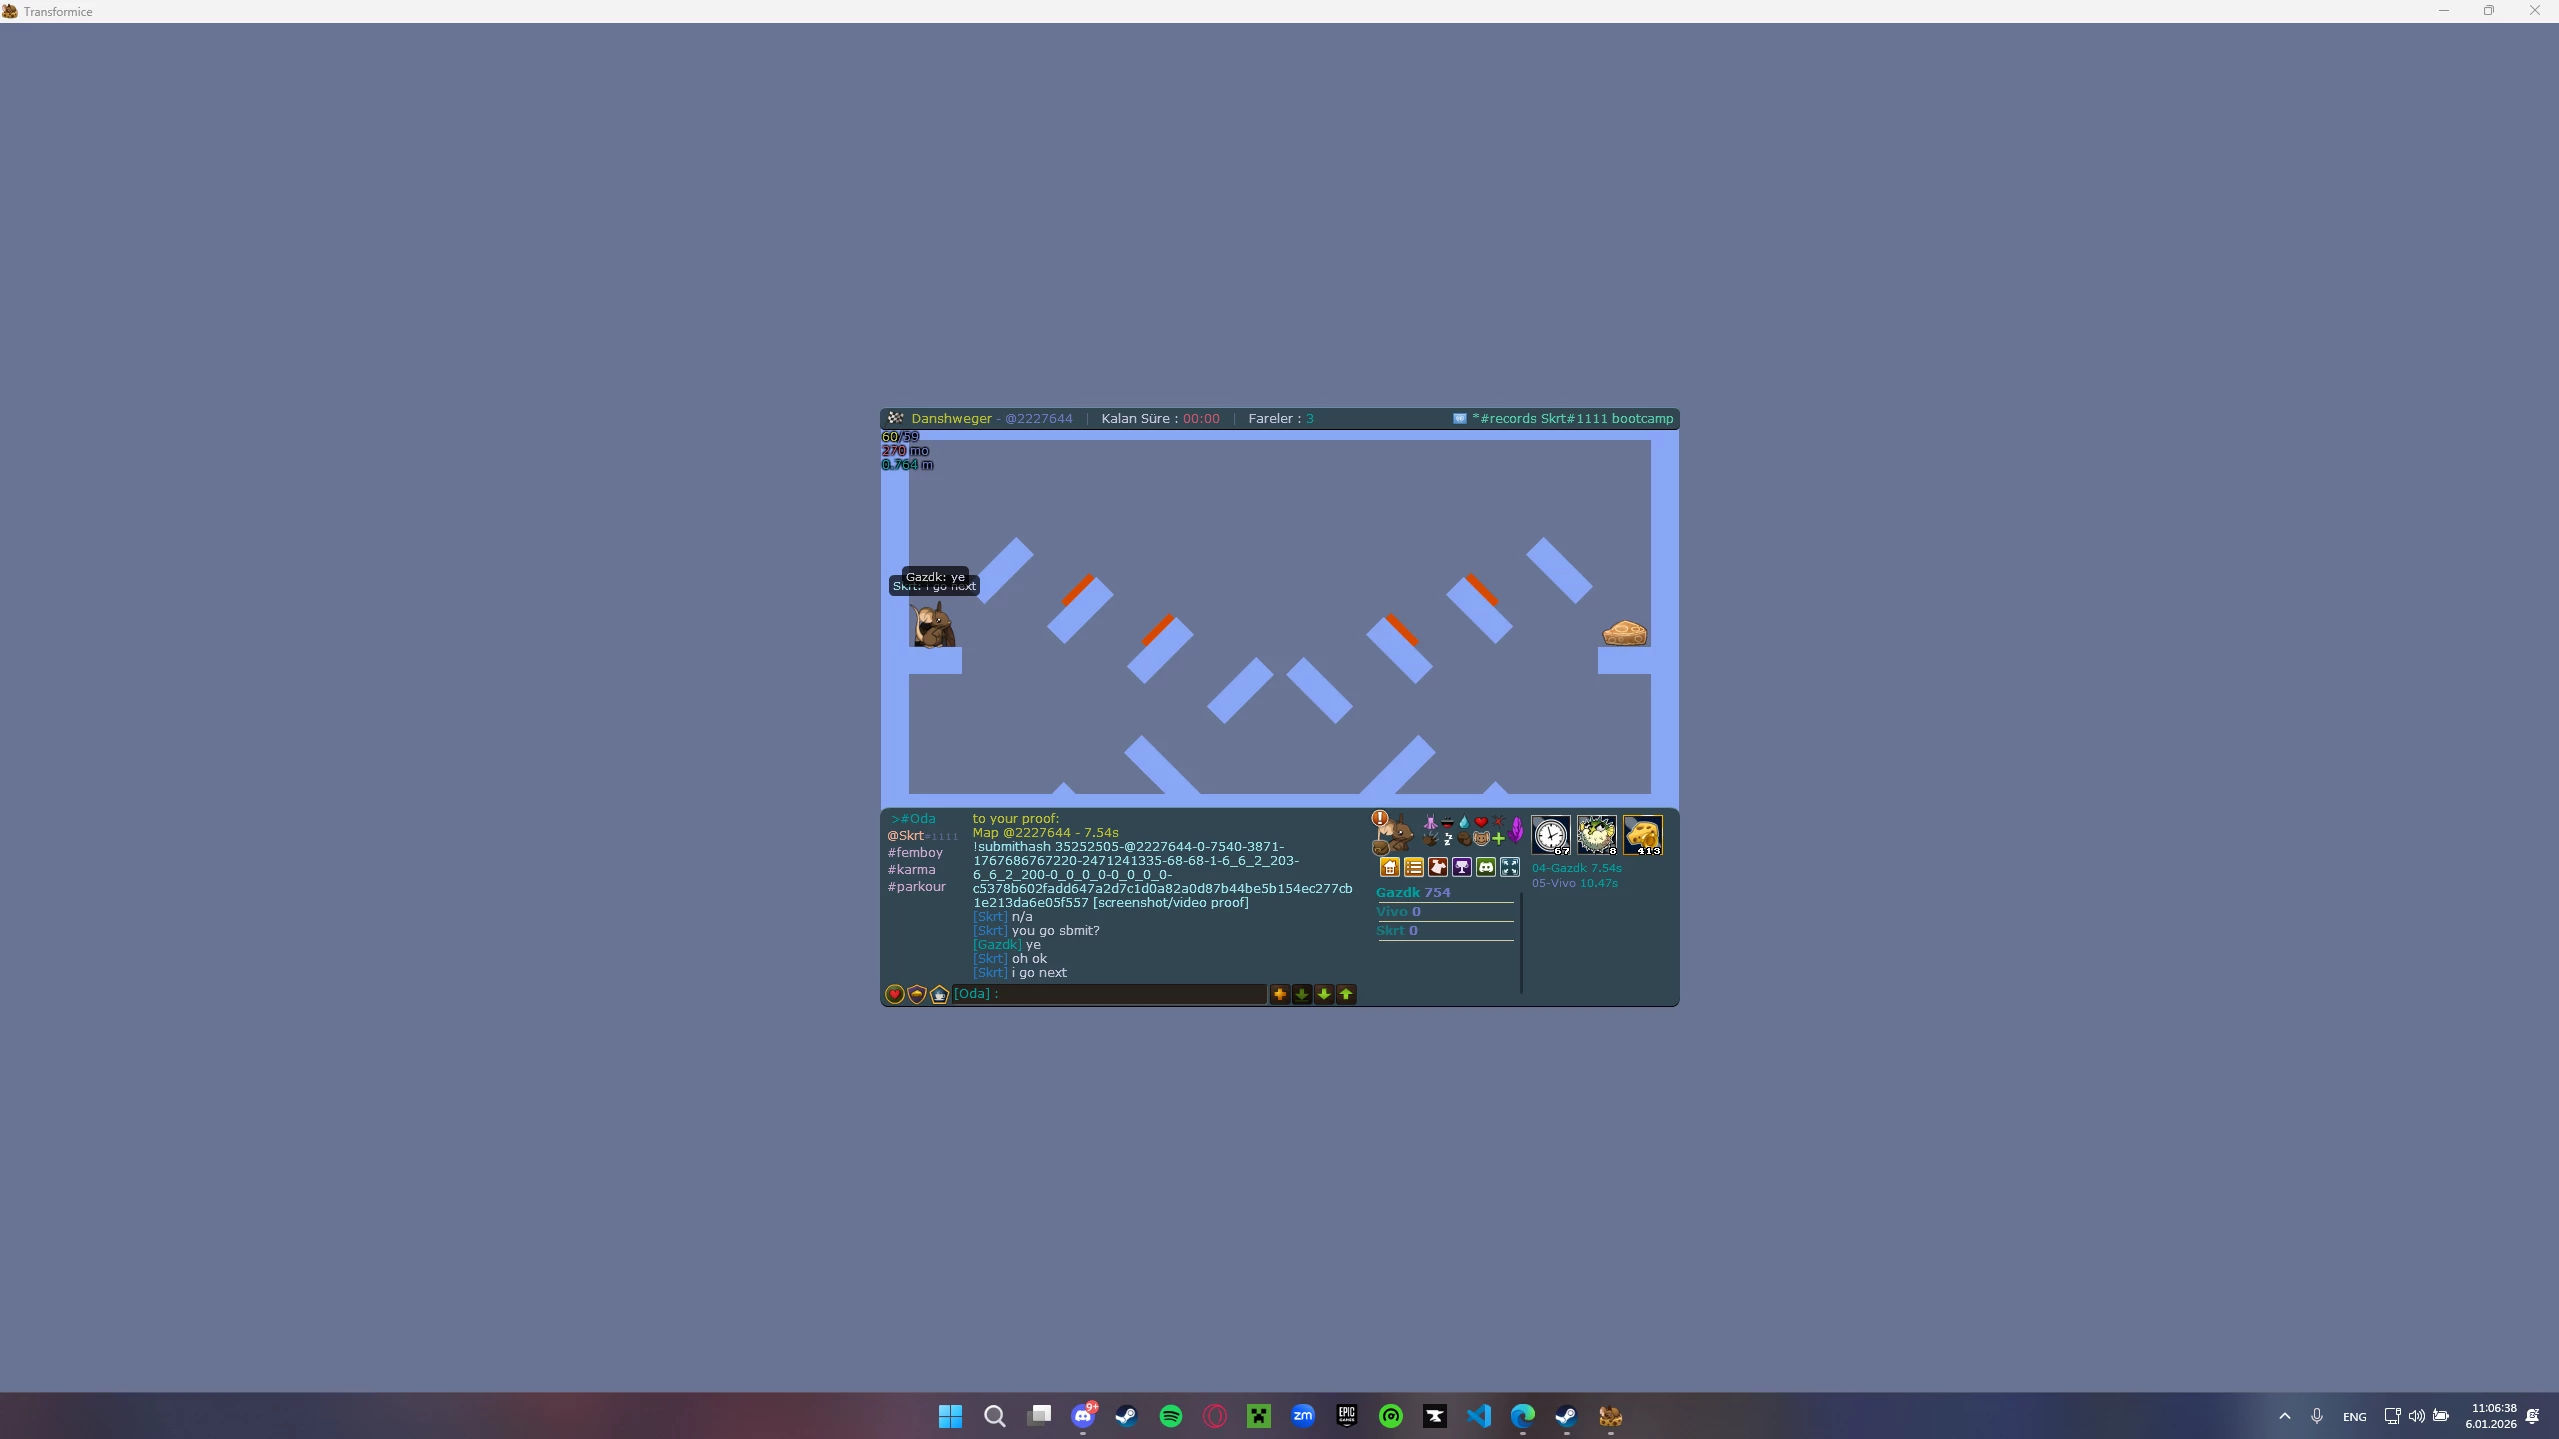This screenshot has width=2559, height=1439.
Task: Click the record entry 04-Gazdk 7.54s
Action: pyautogui.click(x=1576, y=868)
